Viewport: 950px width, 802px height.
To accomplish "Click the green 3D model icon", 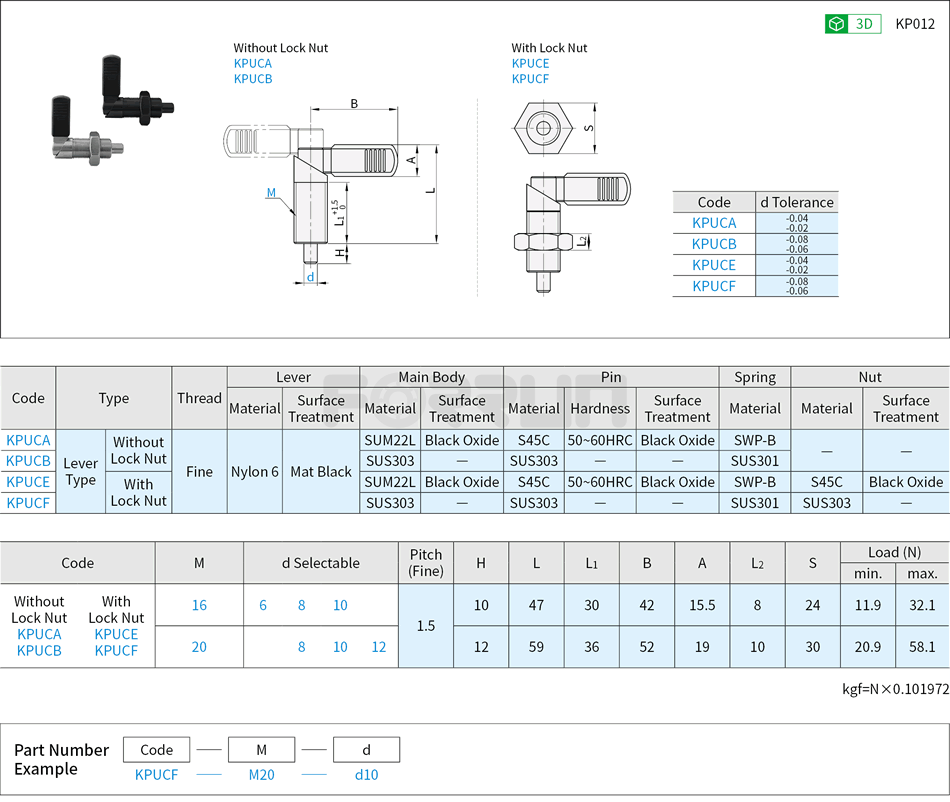I will pos(838,23).
